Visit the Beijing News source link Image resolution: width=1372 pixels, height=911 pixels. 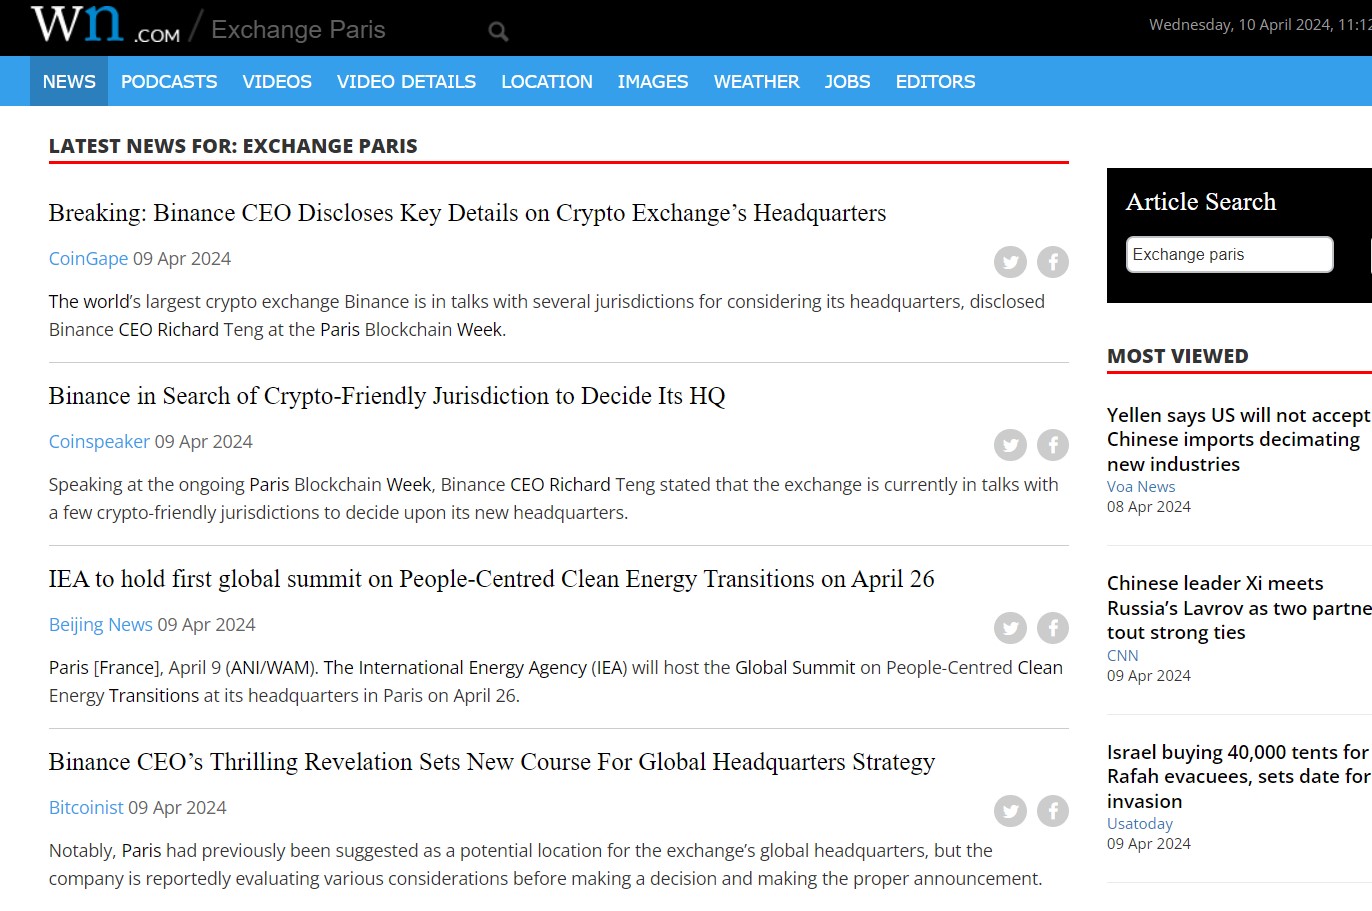tap(101, 624)
